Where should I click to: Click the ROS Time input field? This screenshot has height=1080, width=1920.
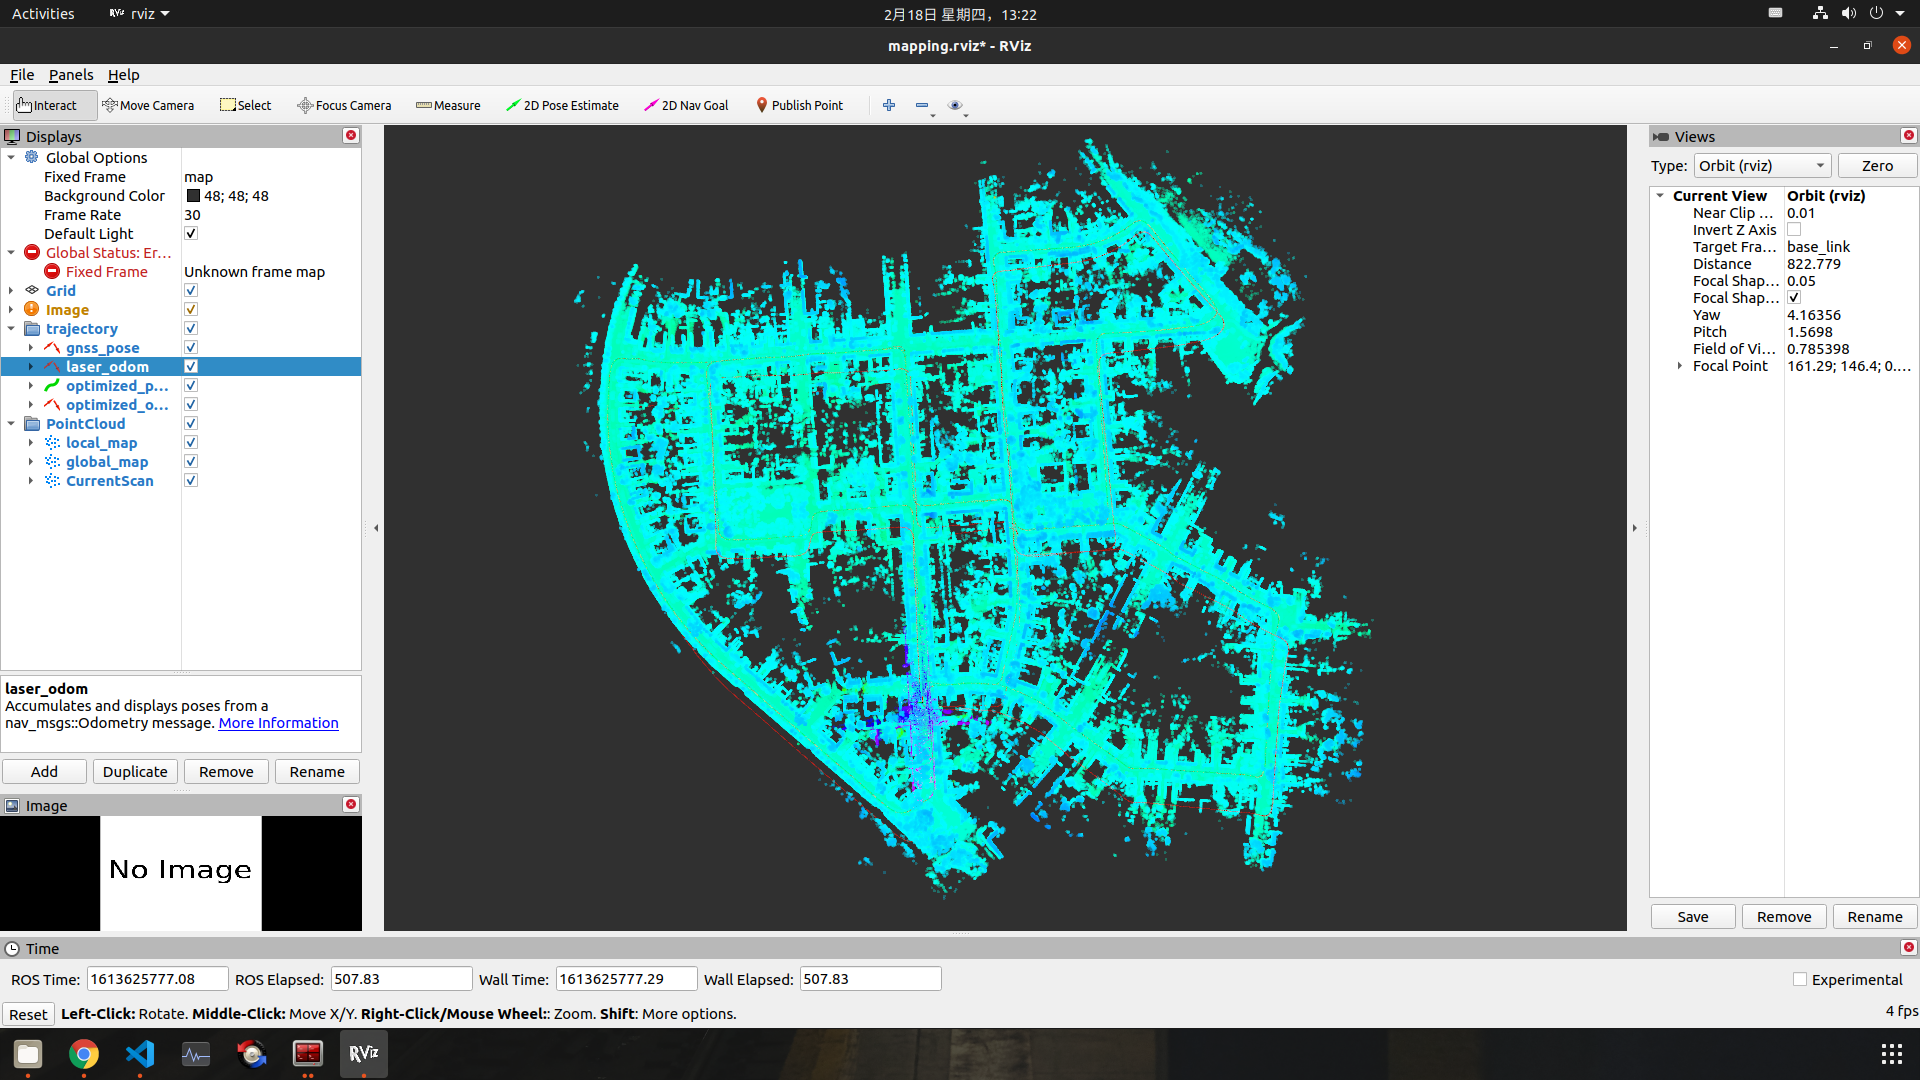[x=157, y=979]
